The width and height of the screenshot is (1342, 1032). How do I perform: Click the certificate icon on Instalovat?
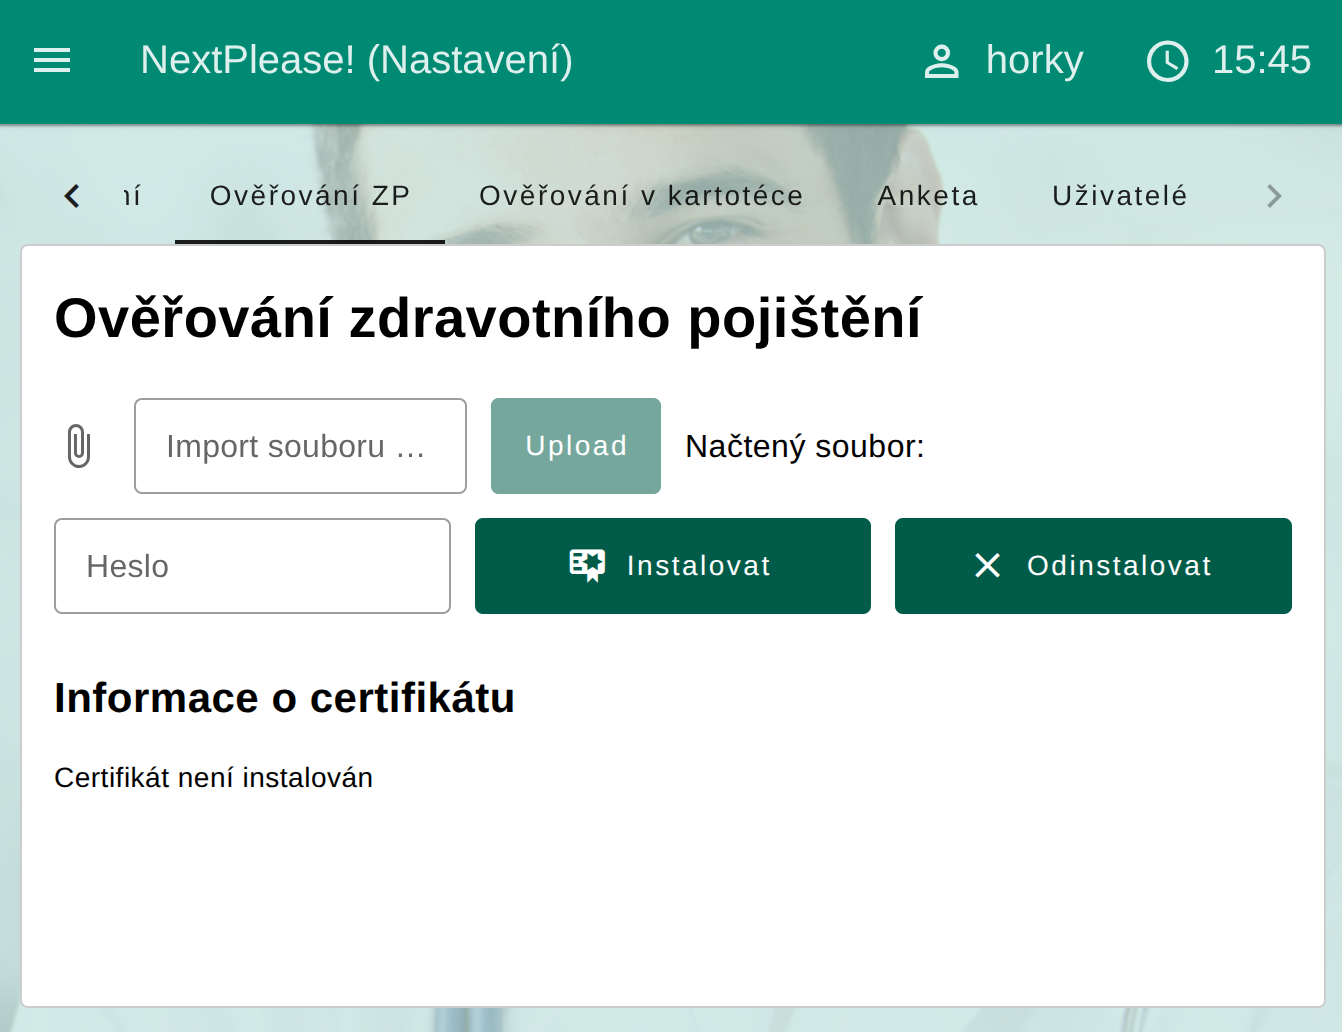coord(587,566)
